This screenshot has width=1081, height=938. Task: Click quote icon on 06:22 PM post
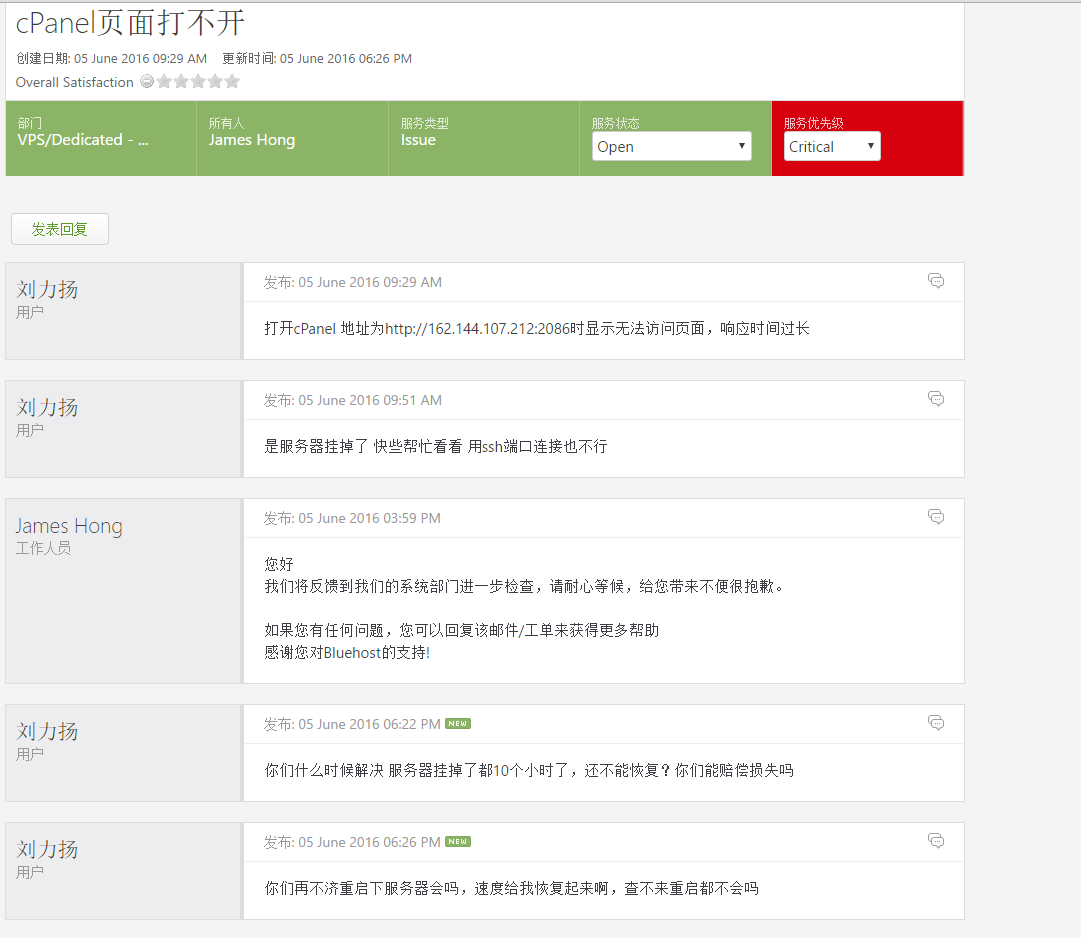click(x=936, y=722)
